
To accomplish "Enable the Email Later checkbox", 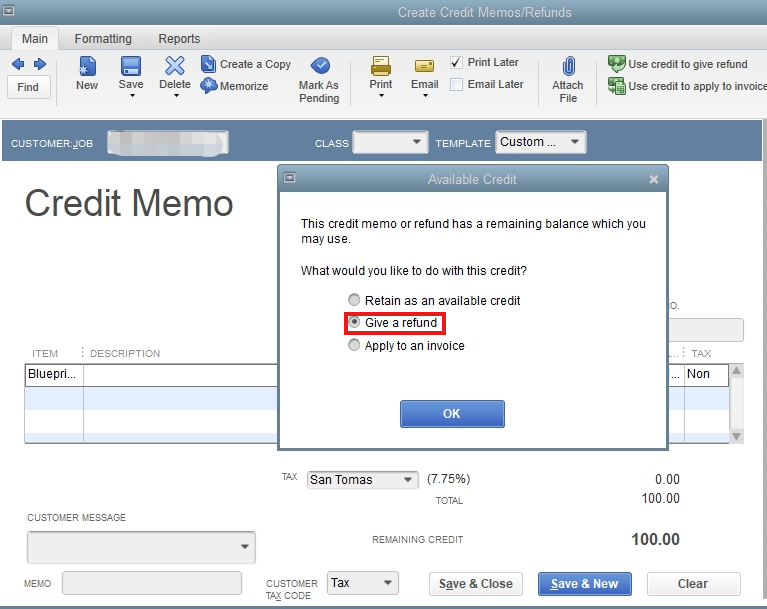I will (x=456, y=85).
